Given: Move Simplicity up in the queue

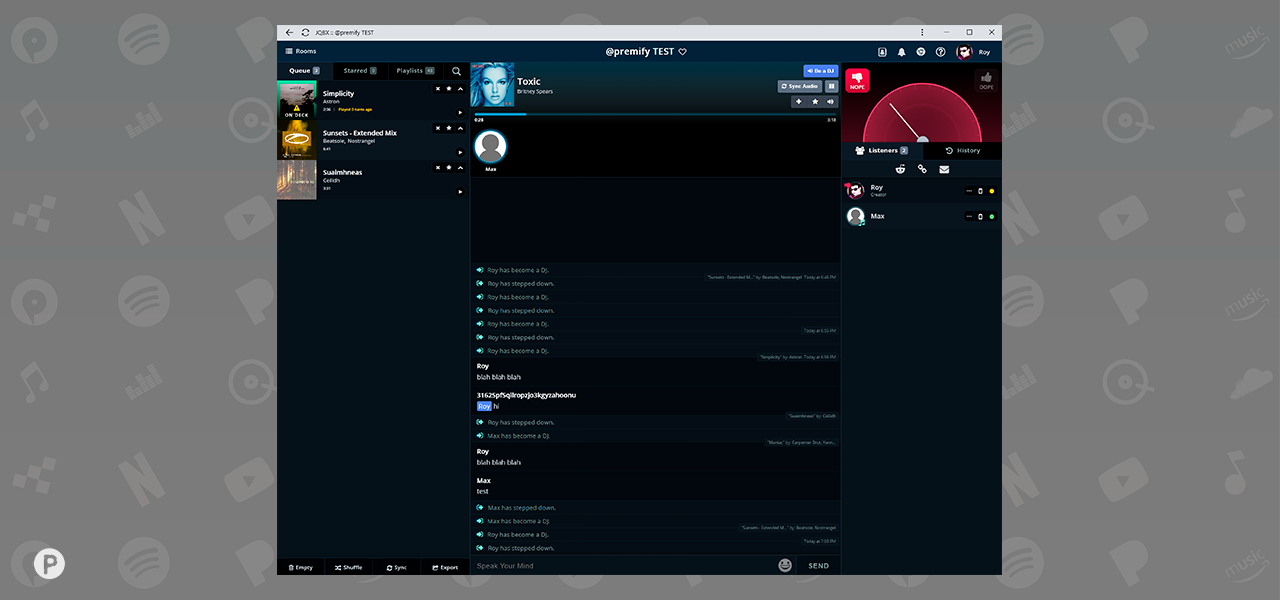Looking at the screenshot, I should [460, 88].
